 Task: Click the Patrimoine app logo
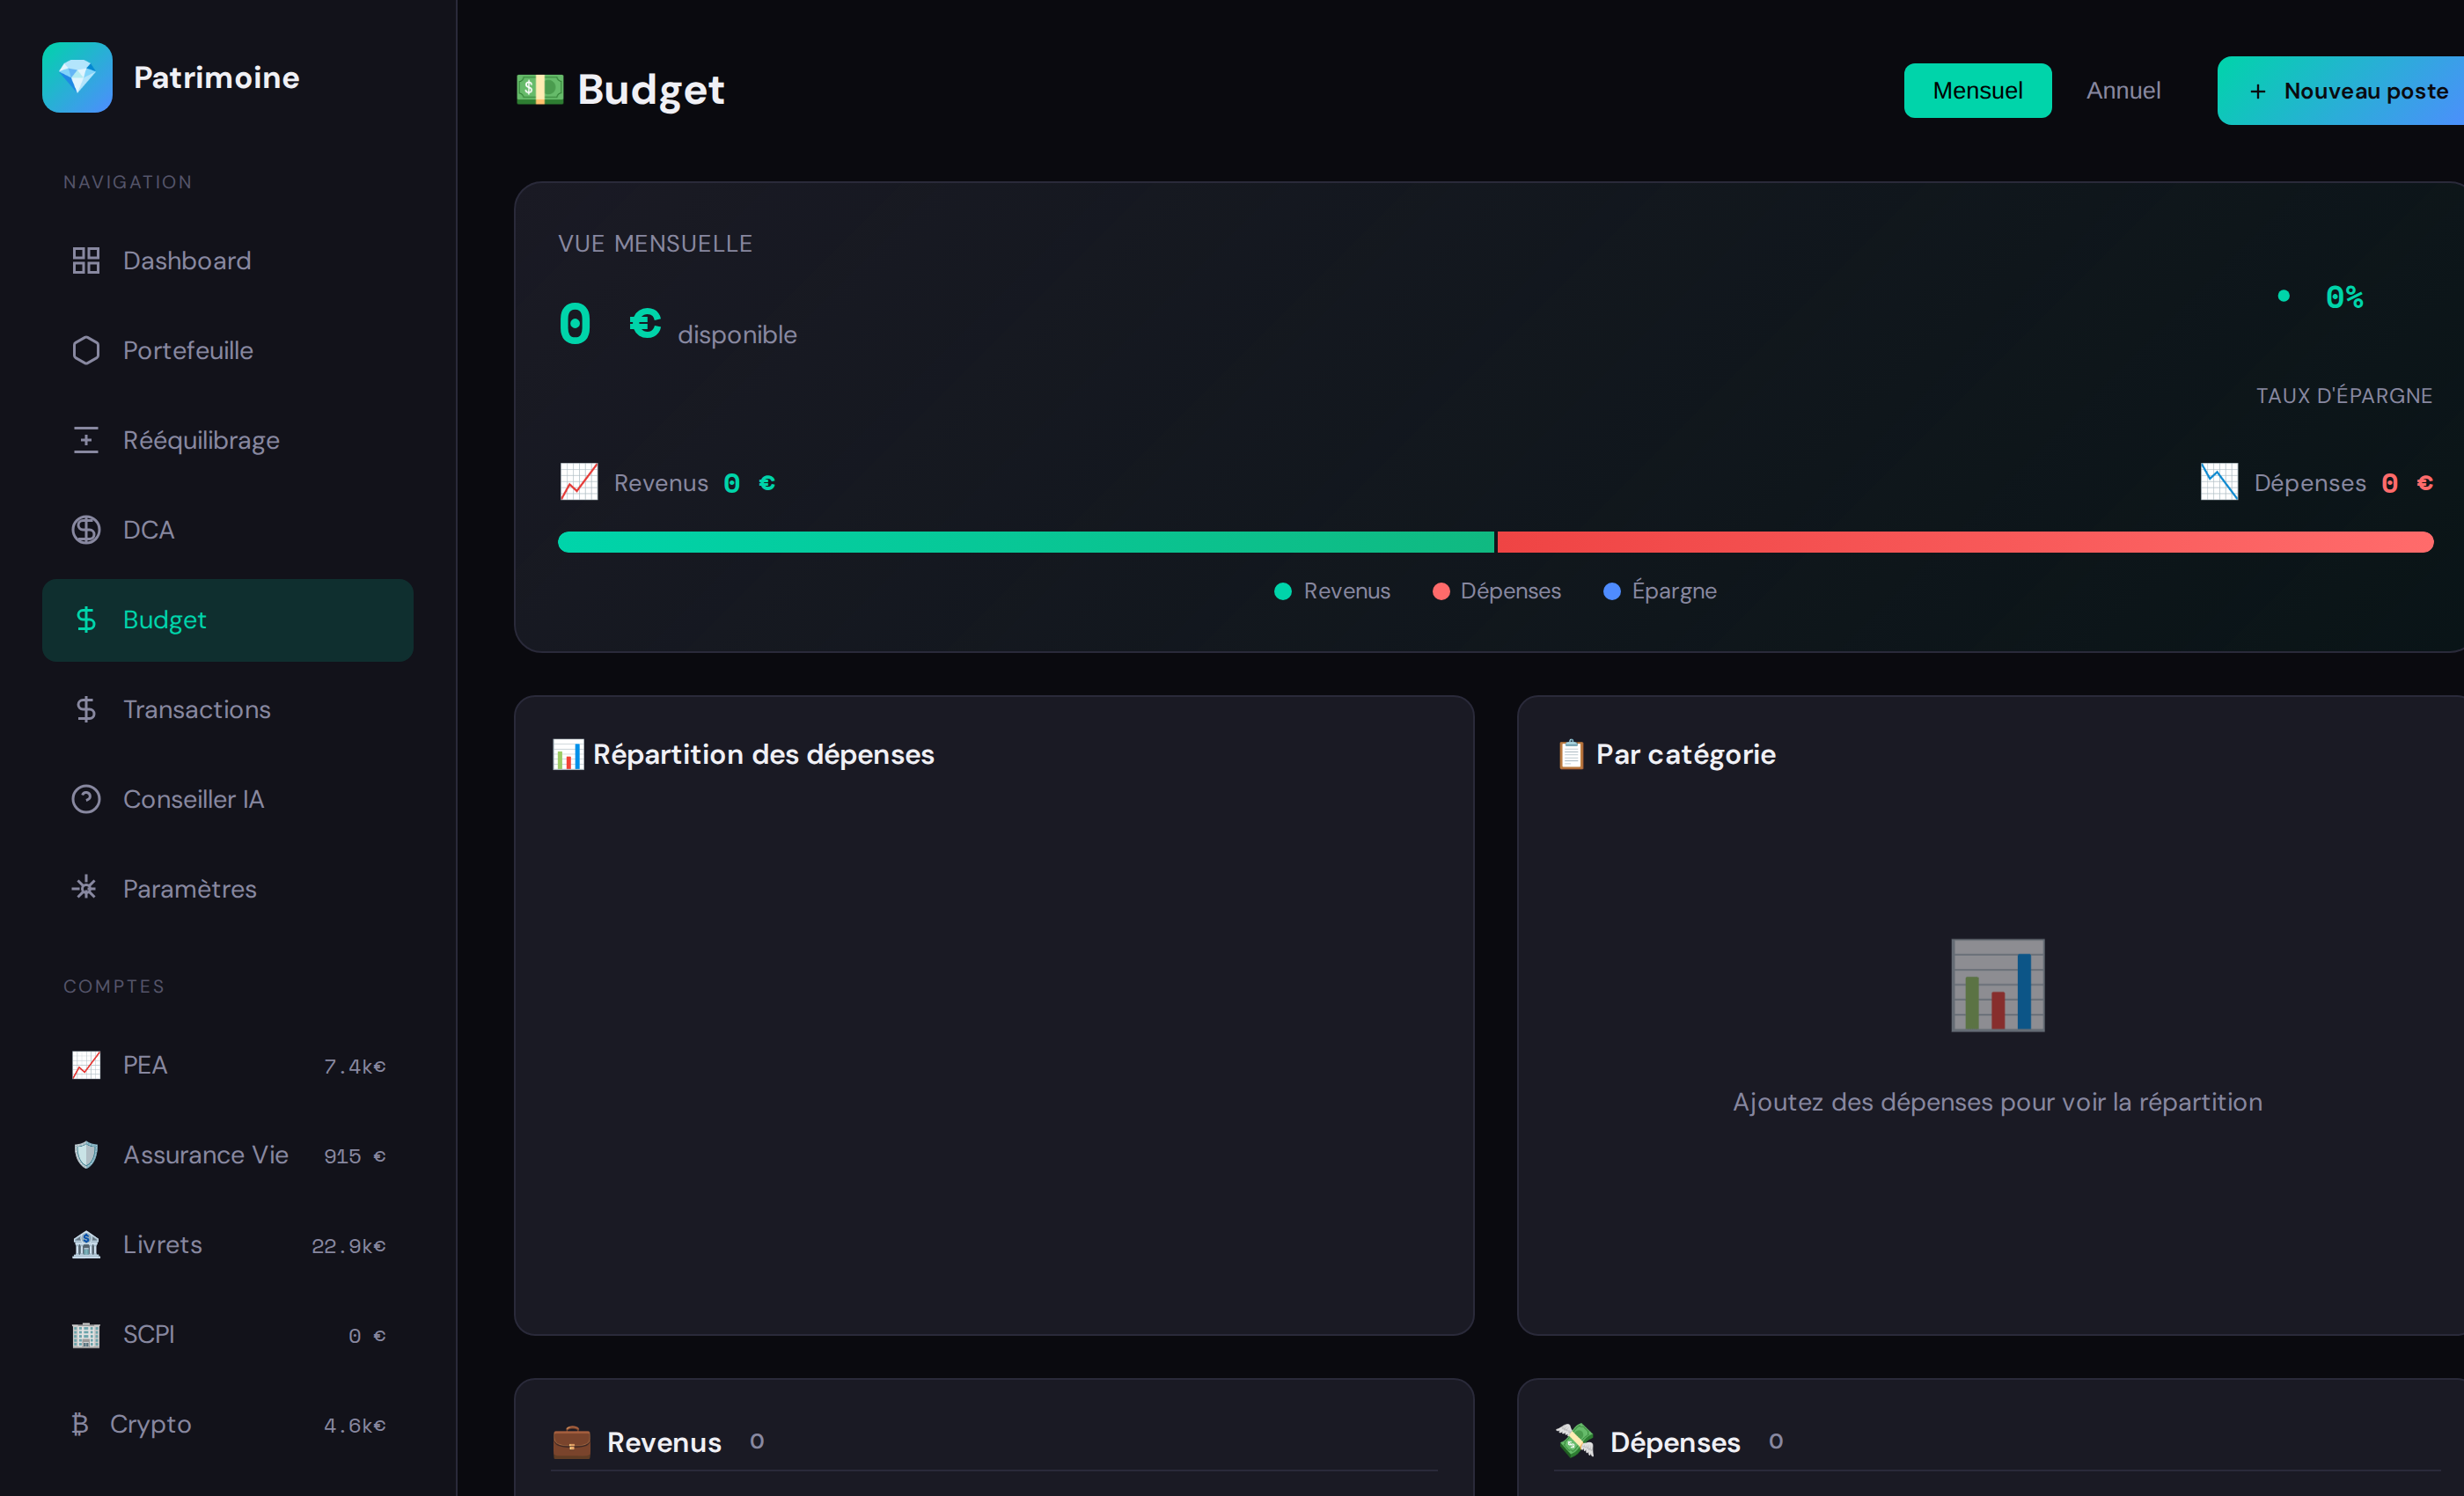click(x=77, y=77)
